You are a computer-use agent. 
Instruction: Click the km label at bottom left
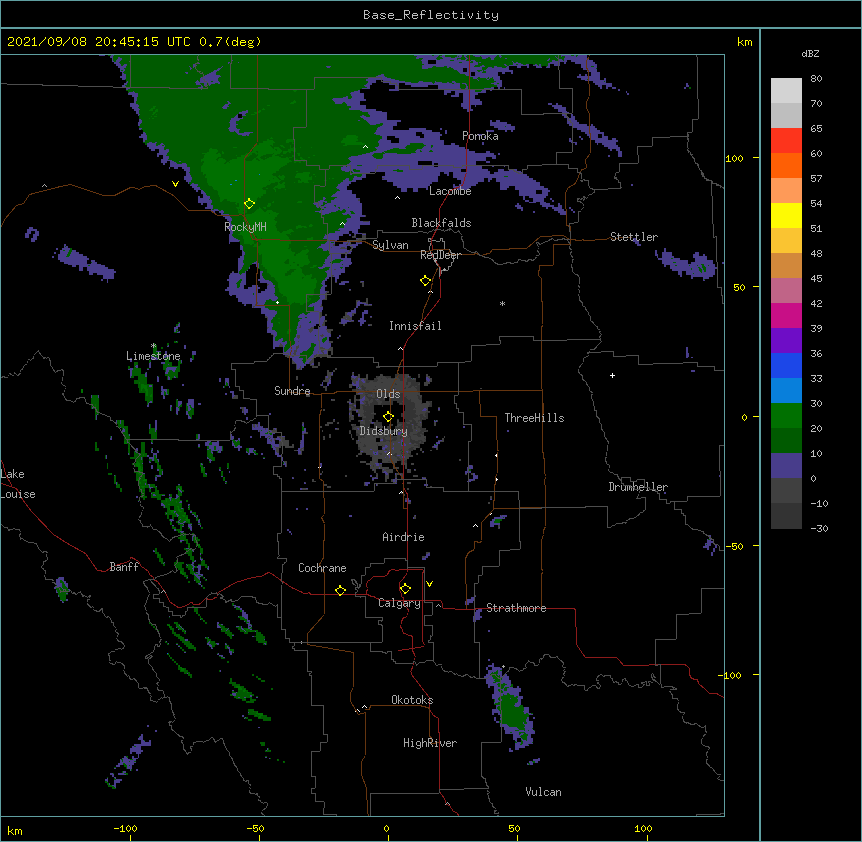(x=15, y=831)
